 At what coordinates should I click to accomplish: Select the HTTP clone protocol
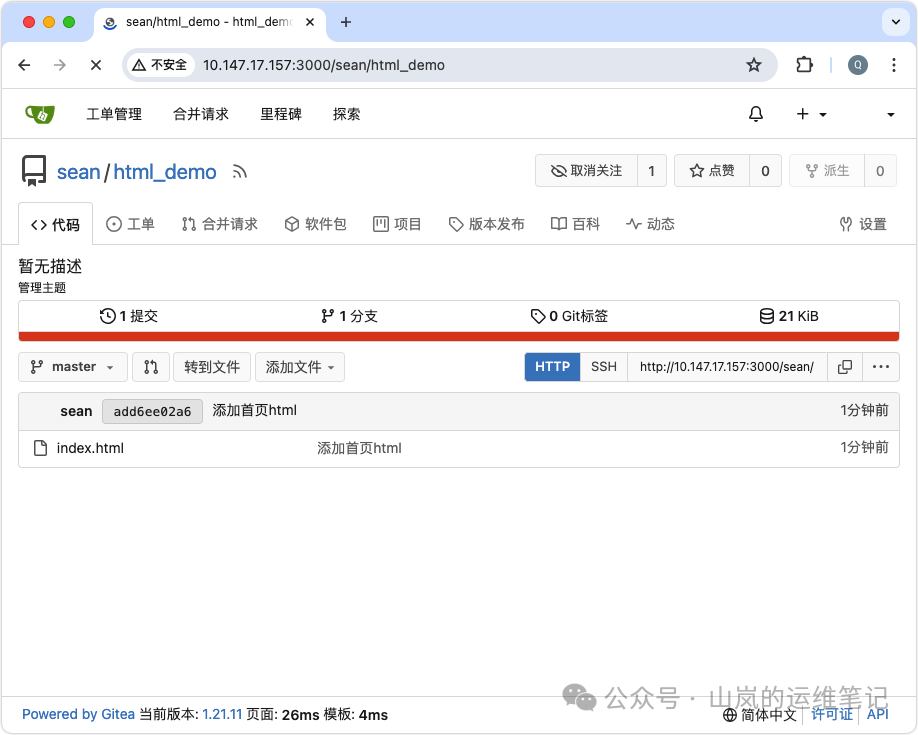pyautogui.click(x=552, y=367)
